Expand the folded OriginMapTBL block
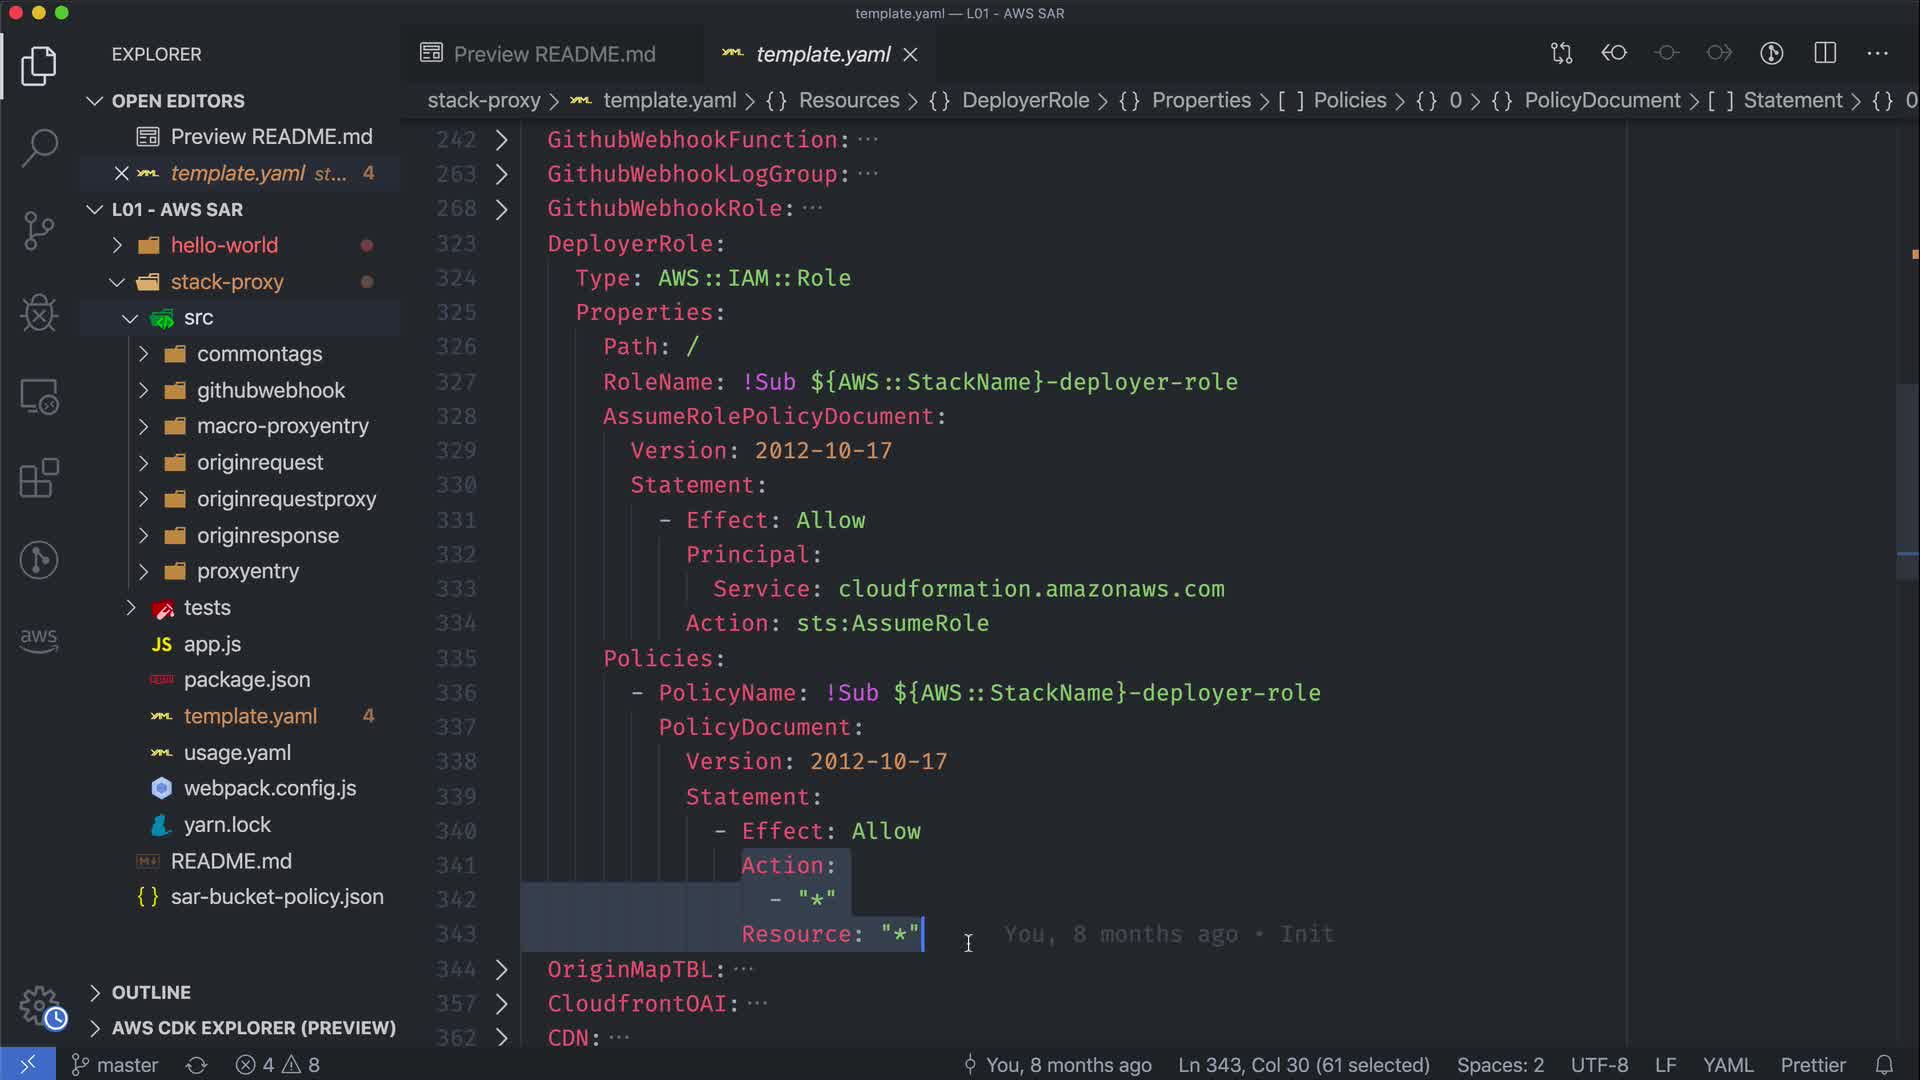The height and width of the screenshot is (1080, 1920). click(x=502, y=969)
